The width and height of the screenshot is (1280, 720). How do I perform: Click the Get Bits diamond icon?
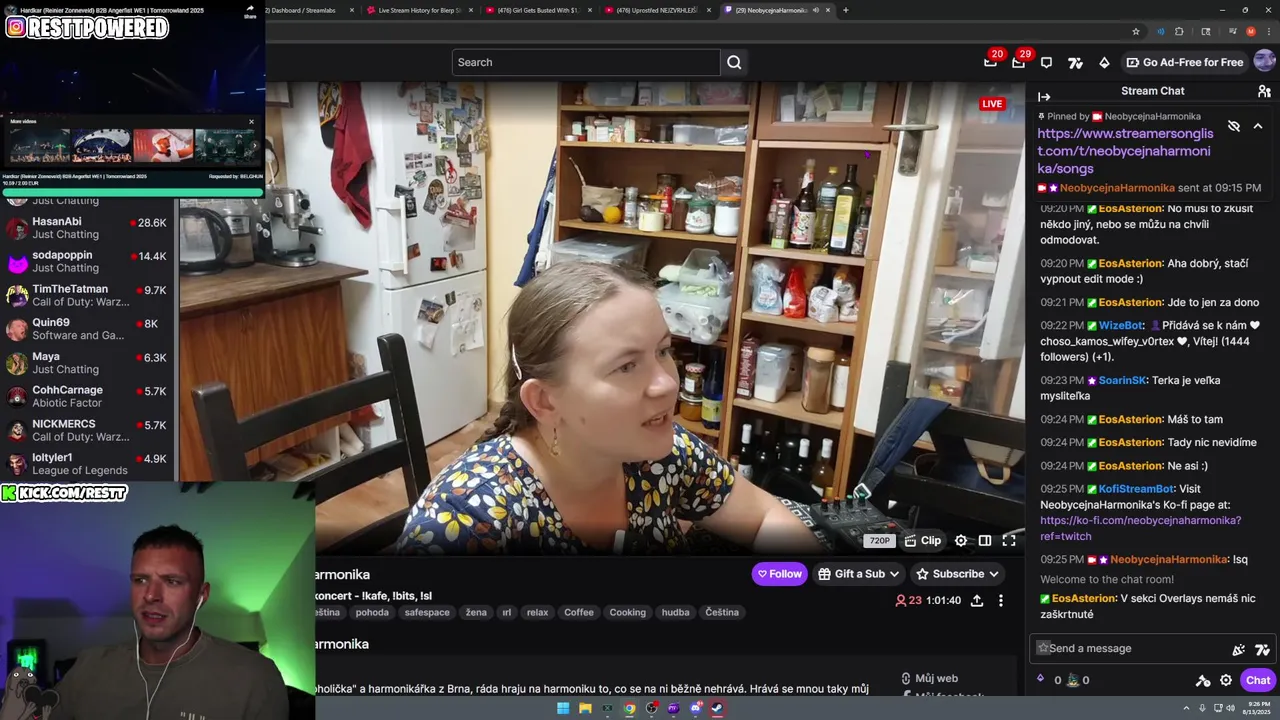pyautogui.click(x=1104, y=62)
